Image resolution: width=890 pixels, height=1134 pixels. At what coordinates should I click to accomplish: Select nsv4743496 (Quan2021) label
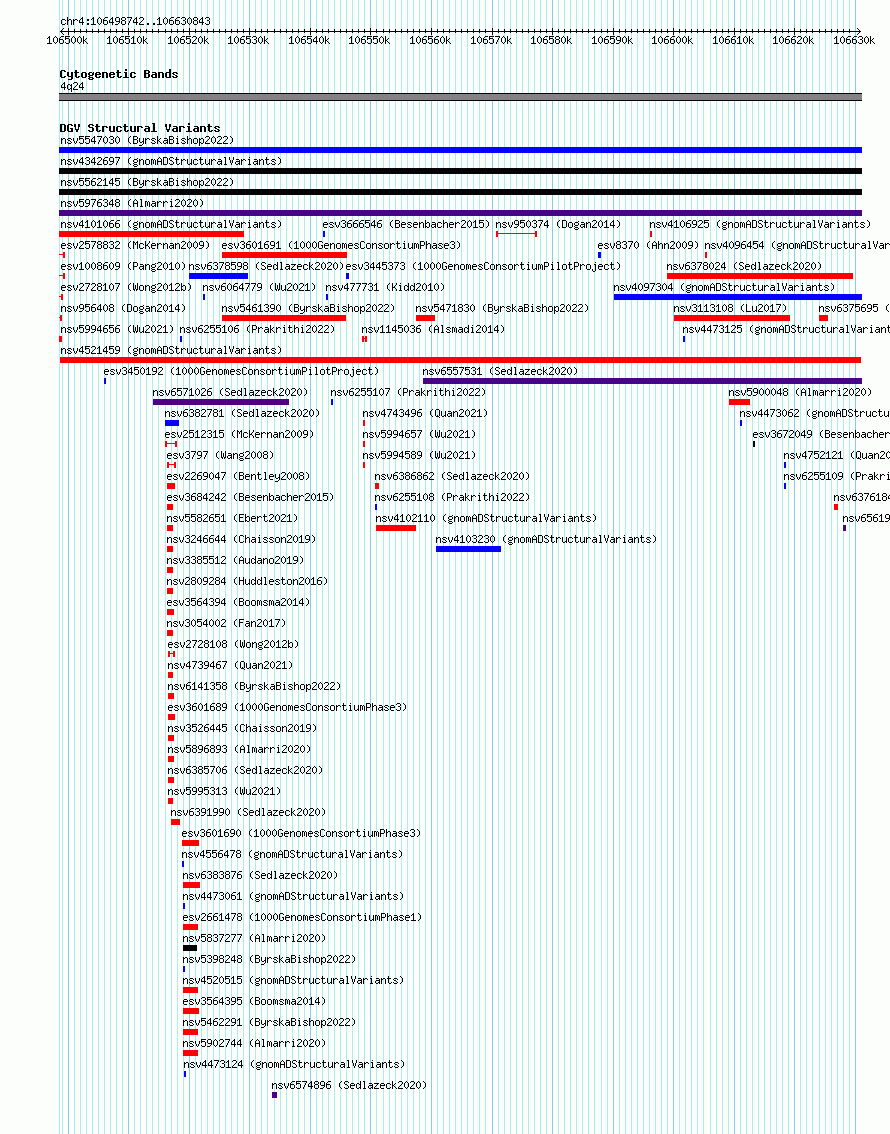coord(425,413)
